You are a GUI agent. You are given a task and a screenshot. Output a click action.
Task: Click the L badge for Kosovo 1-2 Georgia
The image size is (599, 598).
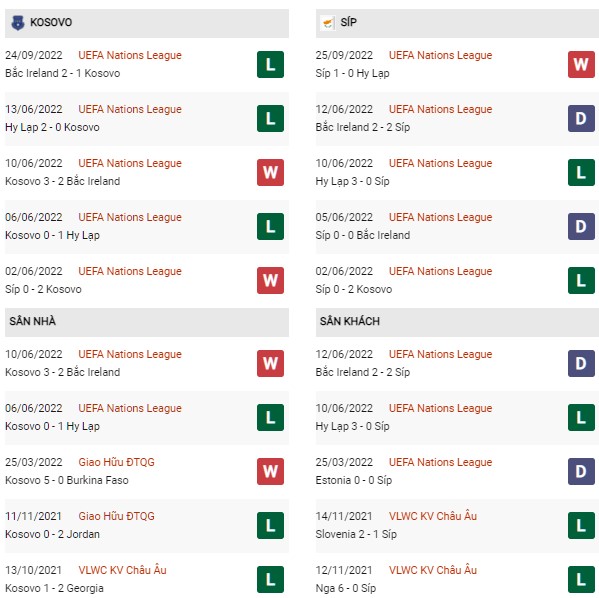click(270, 579)
